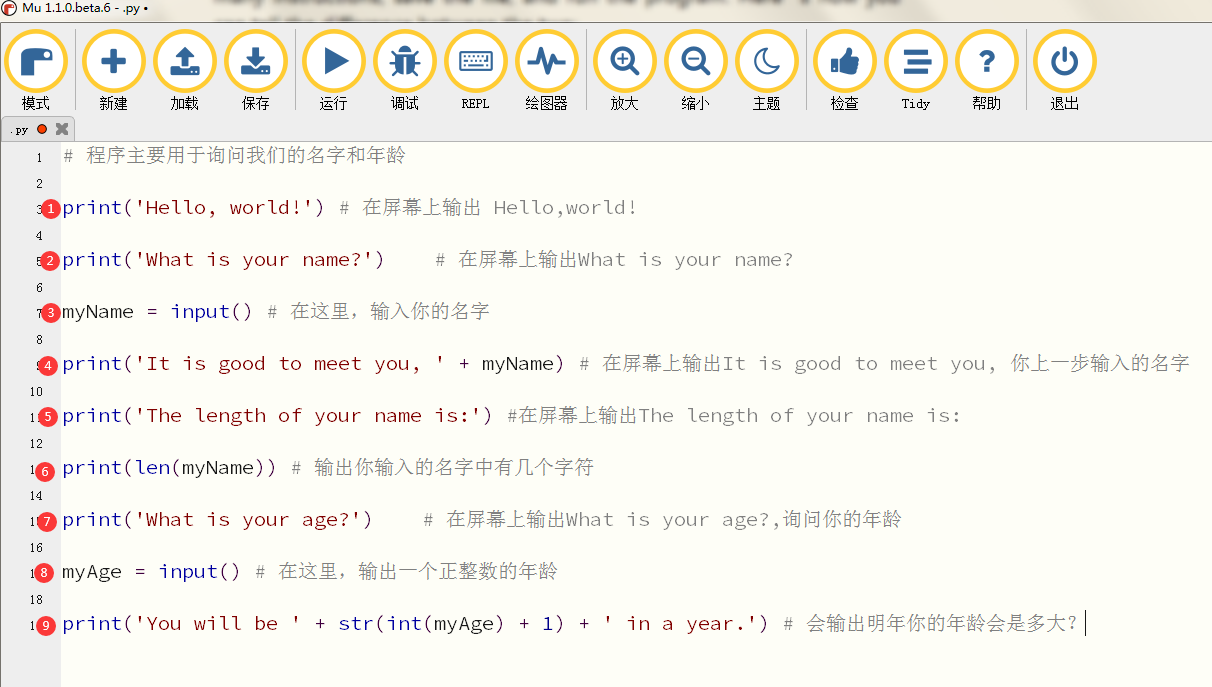Screen dimensions: 1212x687
Task: Run the program with 运行
Action: [x=334, y=62]
